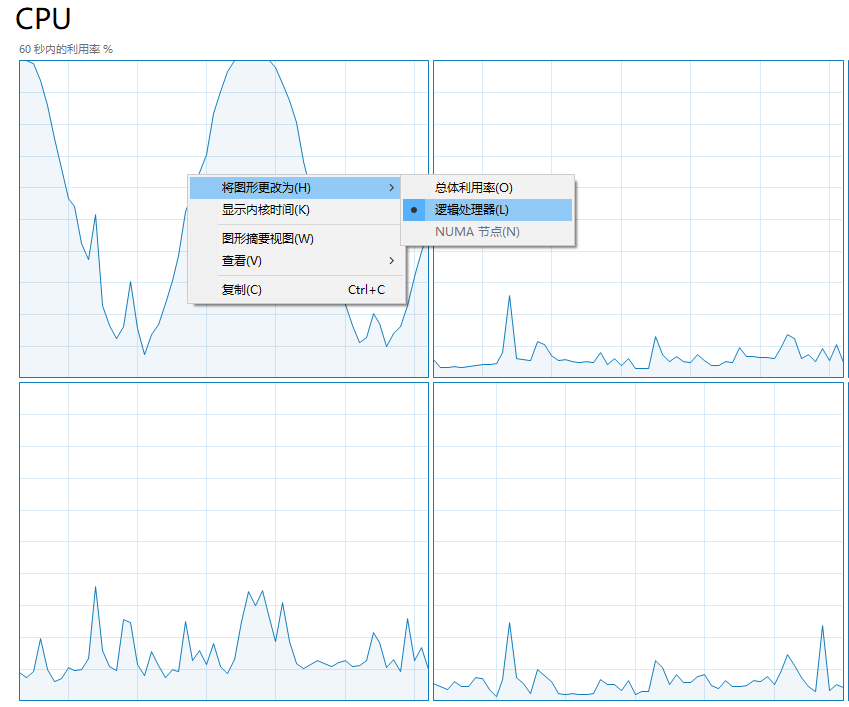The width and height of the screenshot is (849, 707).
Task: Click the "60 秒内的利用率 %" label
Action: (x=66, y=46)
